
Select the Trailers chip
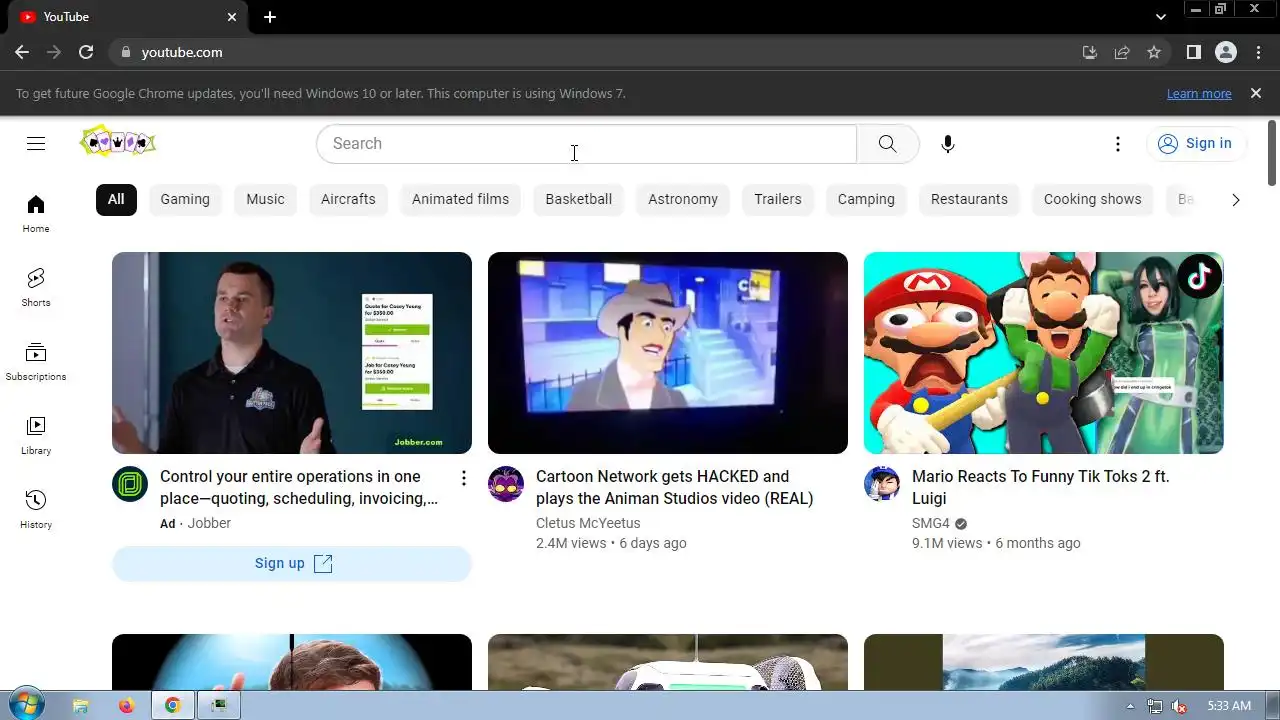point(778,199)
